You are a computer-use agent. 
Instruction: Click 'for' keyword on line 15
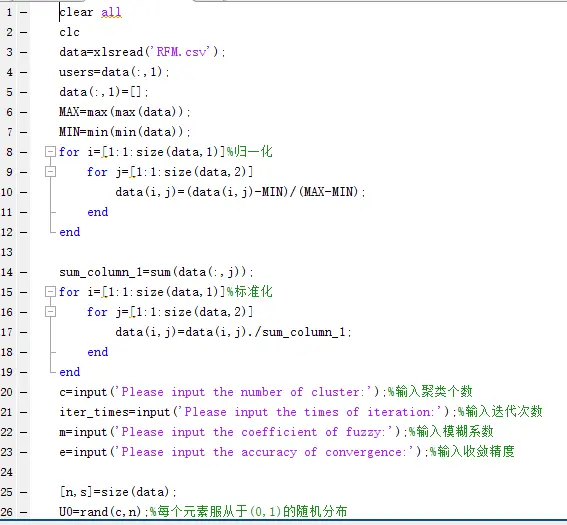[x=69, y=291]
